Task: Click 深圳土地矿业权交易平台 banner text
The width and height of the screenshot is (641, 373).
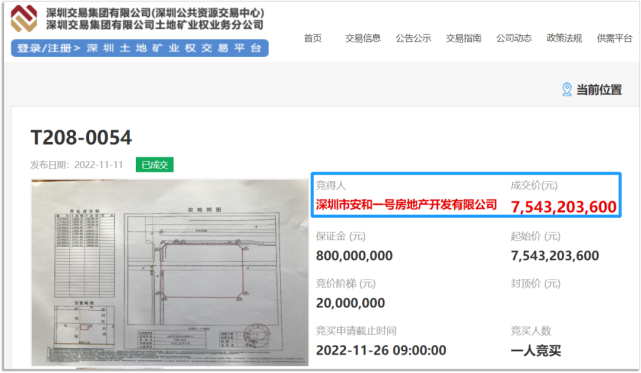Action: tap(174, 48)
